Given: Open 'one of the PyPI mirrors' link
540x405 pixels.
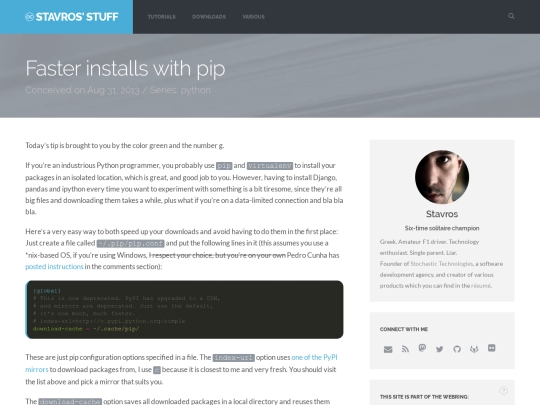Looking at the screenshot, I should pyautogui.click(x=314, y=357).
